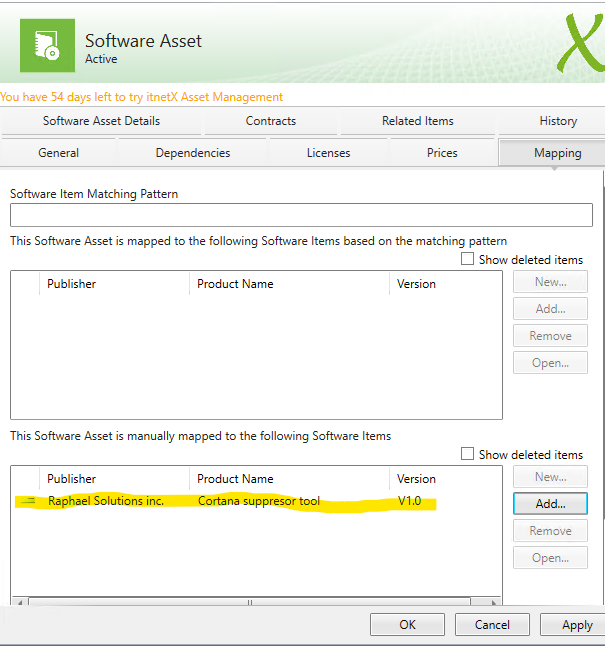This screenshot has height=646, width=605.
Task: Switch to the Software Asset Details tab
Action: tap(101, 121)
